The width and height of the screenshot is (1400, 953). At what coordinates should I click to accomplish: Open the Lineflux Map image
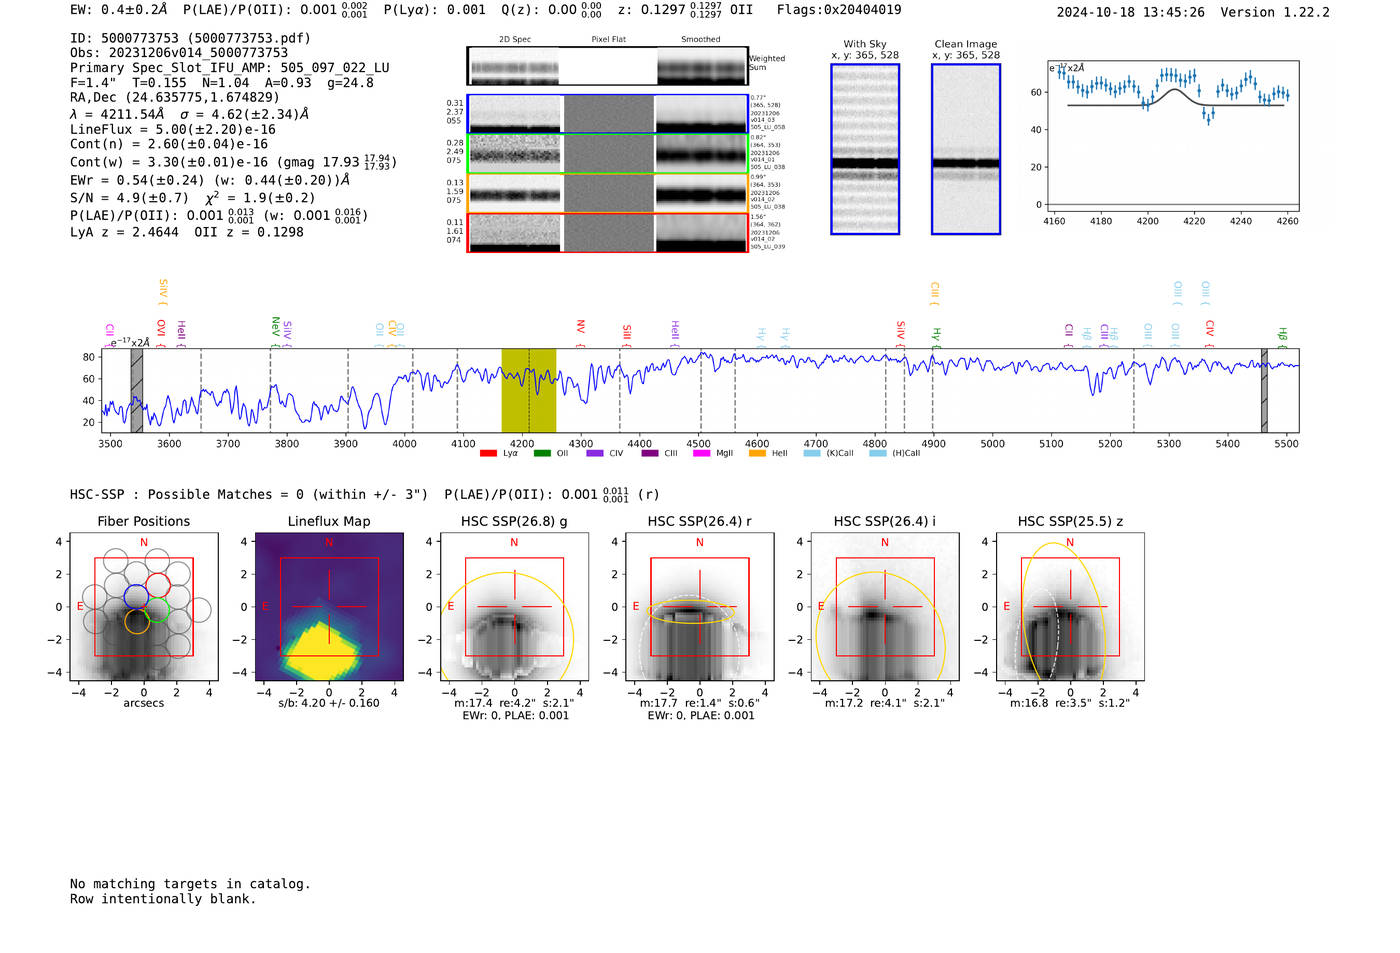point(329,607)
